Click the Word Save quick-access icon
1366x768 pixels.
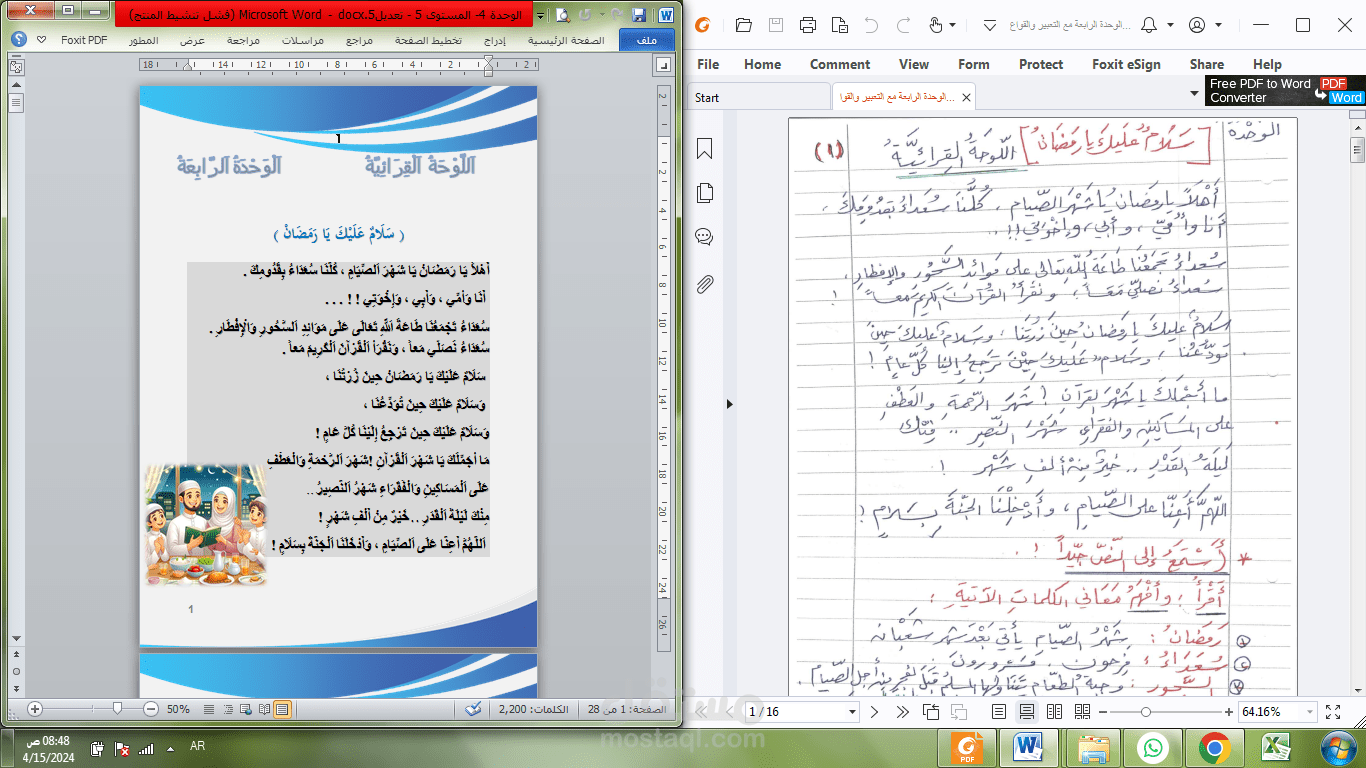pos(638,15)
